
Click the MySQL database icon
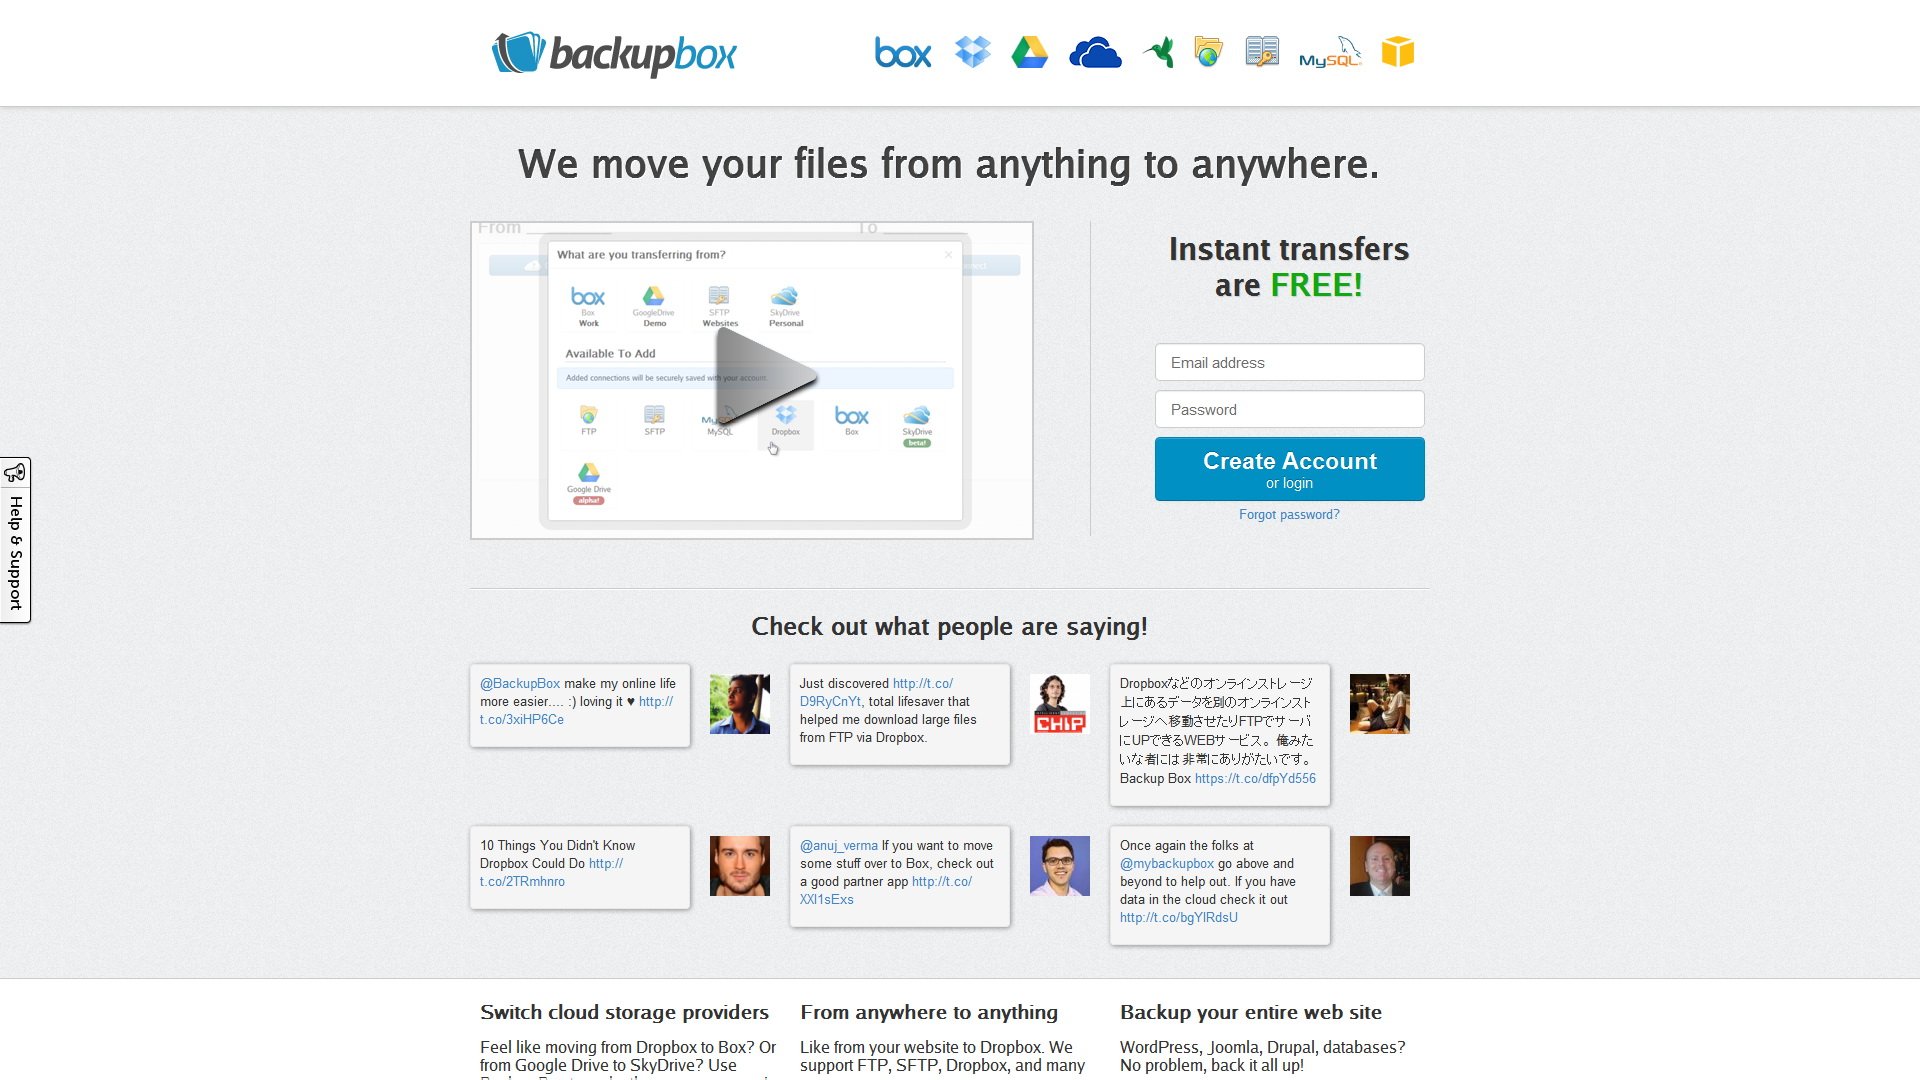pos(1329,53)
